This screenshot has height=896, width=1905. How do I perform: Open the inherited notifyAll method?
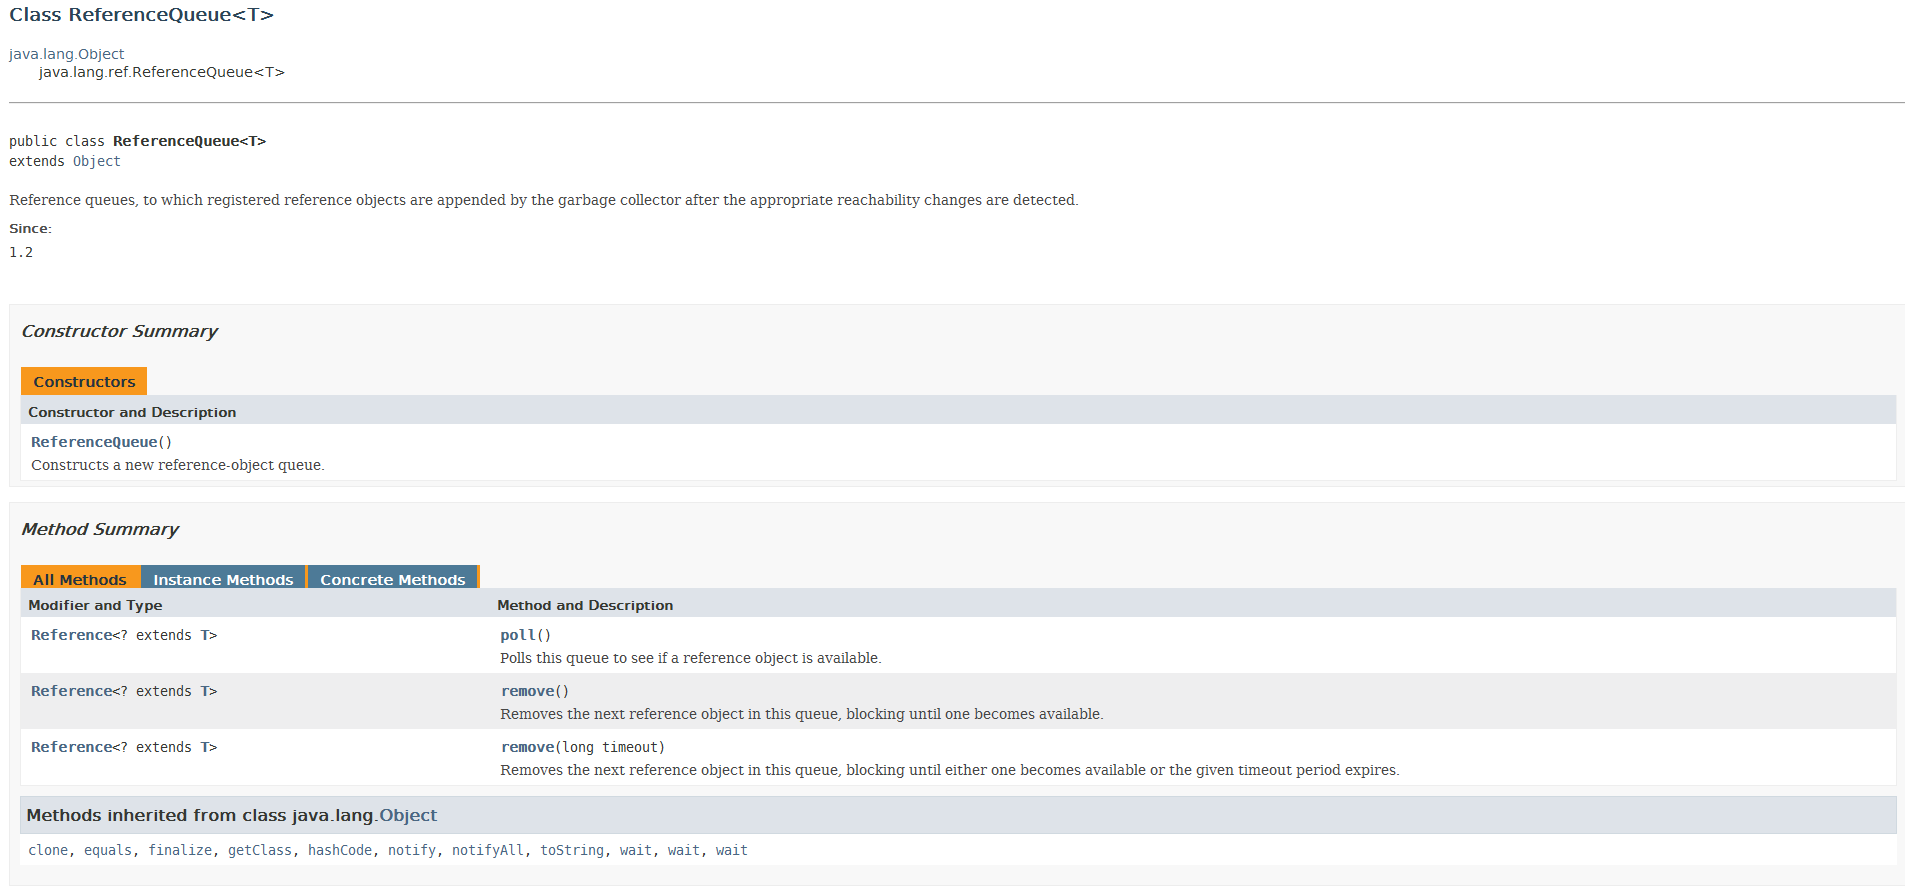coord(488,850)
